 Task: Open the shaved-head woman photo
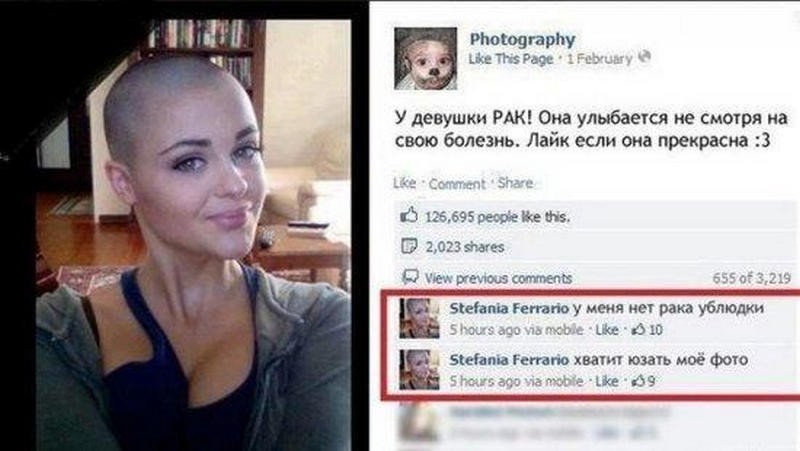194,235
